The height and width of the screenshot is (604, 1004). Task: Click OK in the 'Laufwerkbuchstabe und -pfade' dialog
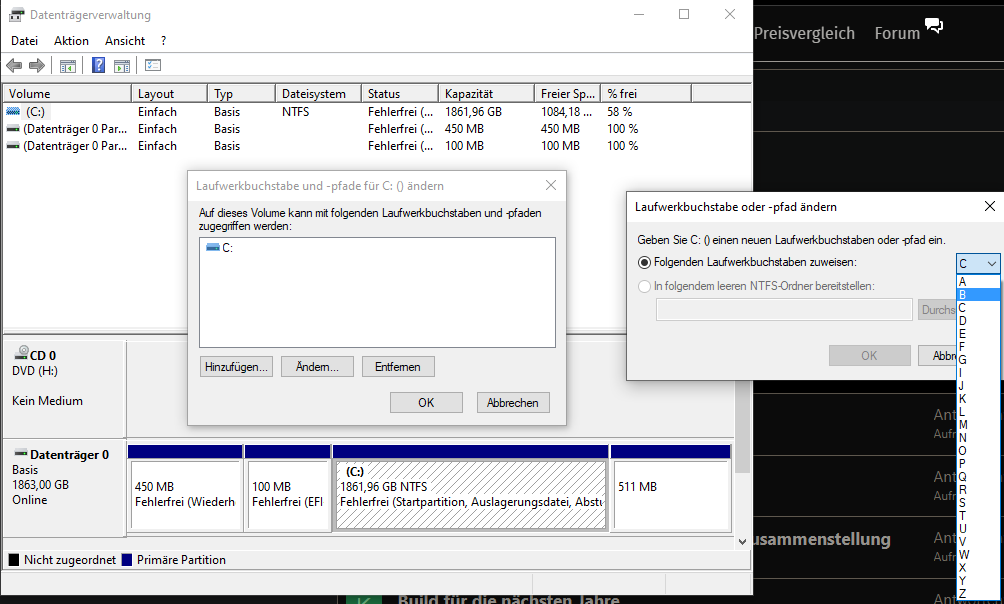426,403
